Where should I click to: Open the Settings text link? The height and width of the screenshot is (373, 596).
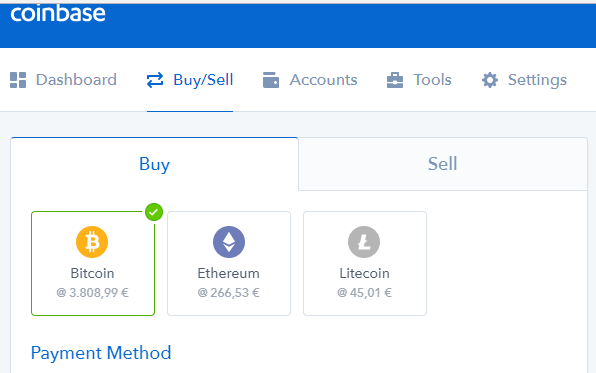(537, 80)
